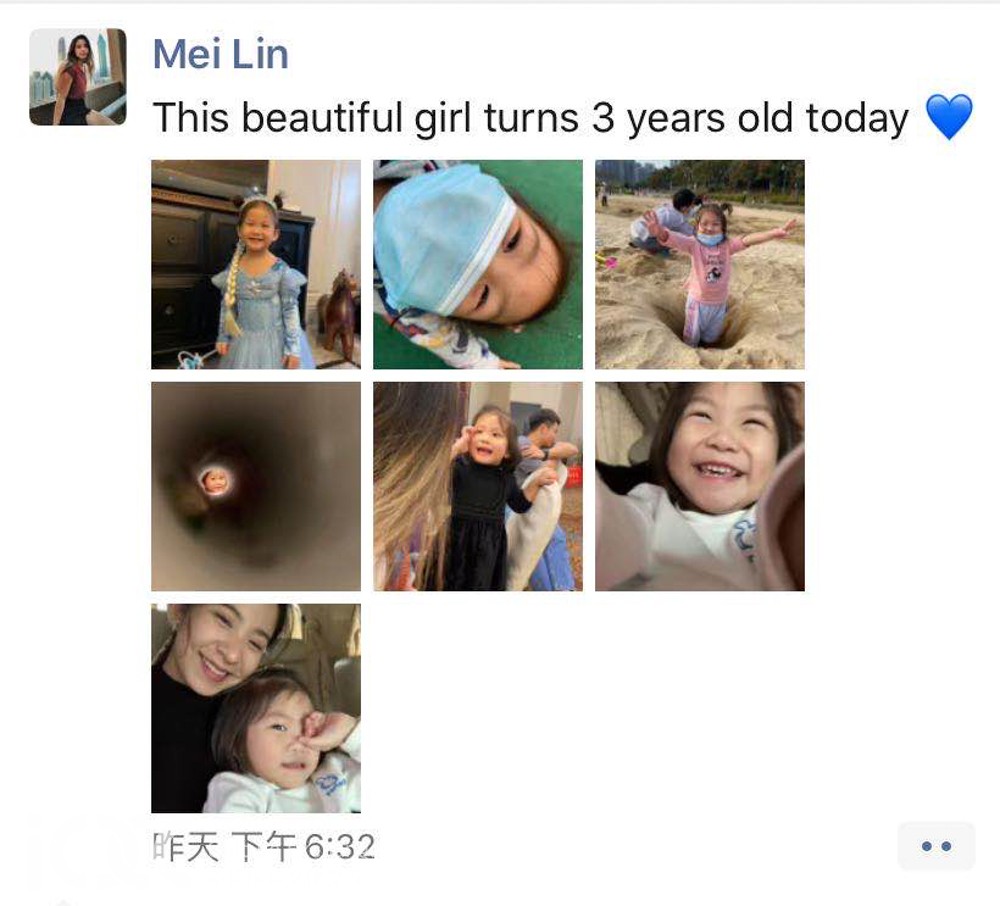Open the dark tunnel photo thumbnail
Image resolution: width=1000 pixels, height=906 pixels.
(256, 486)
